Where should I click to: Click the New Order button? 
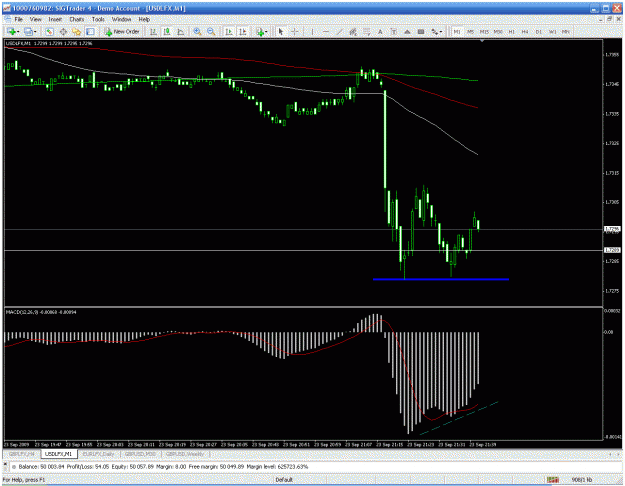coord(122,31)
